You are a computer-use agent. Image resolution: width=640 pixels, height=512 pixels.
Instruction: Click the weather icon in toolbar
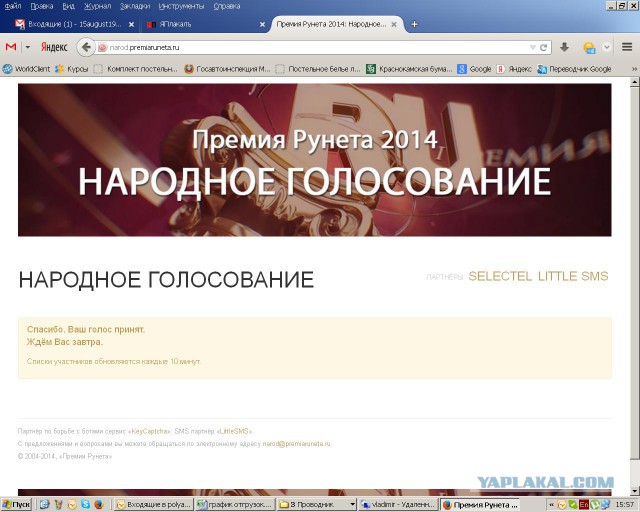pos(589,48)
